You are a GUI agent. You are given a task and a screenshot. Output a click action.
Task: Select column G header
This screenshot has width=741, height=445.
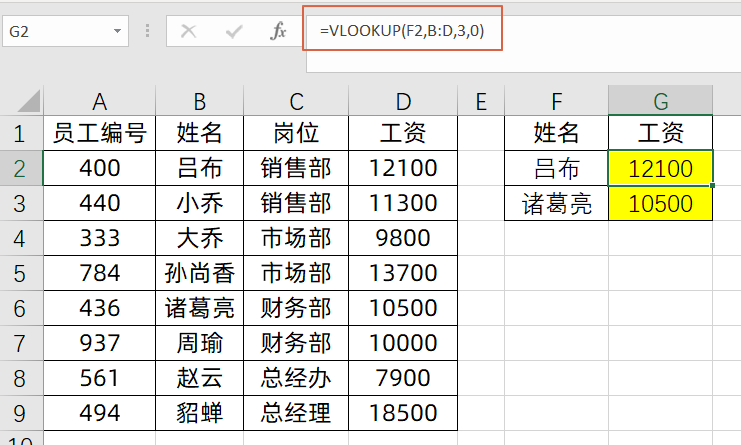point(661,101)
